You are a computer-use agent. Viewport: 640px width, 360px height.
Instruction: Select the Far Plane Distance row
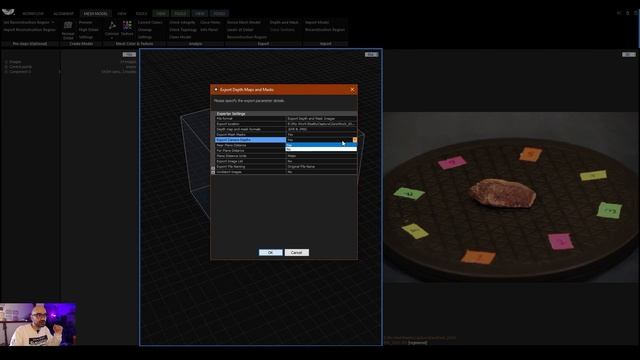click(x=250, y=151)
